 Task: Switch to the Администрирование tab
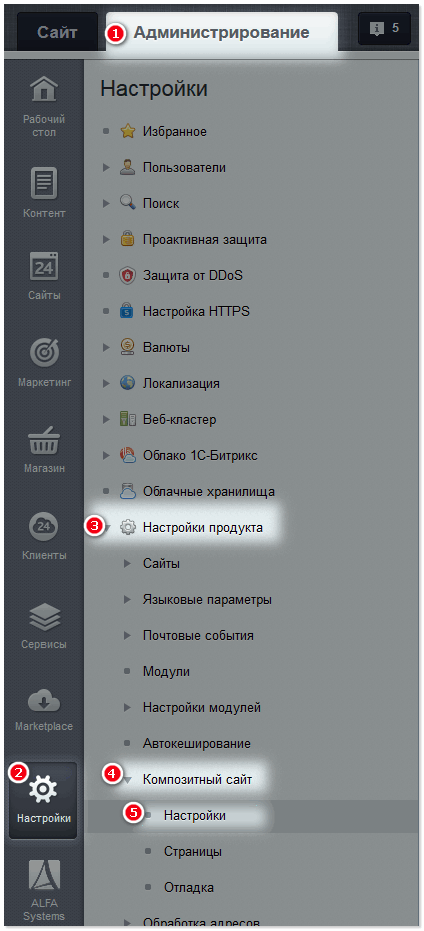[222, 32]
